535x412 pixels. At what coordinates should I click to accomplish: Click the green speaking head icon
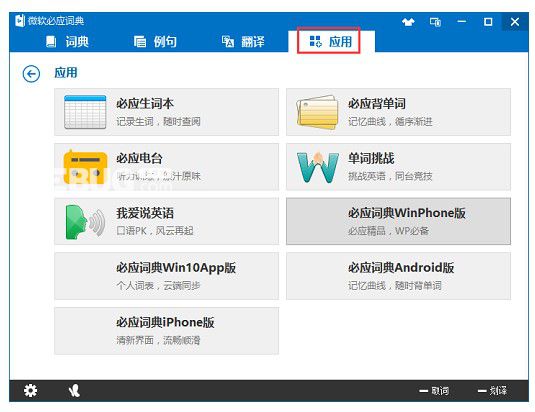[85, 222]
